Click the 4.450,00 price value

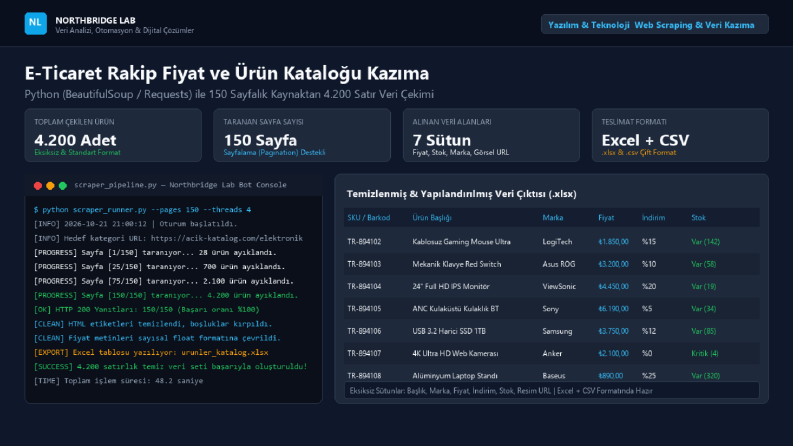pos(613,286)
